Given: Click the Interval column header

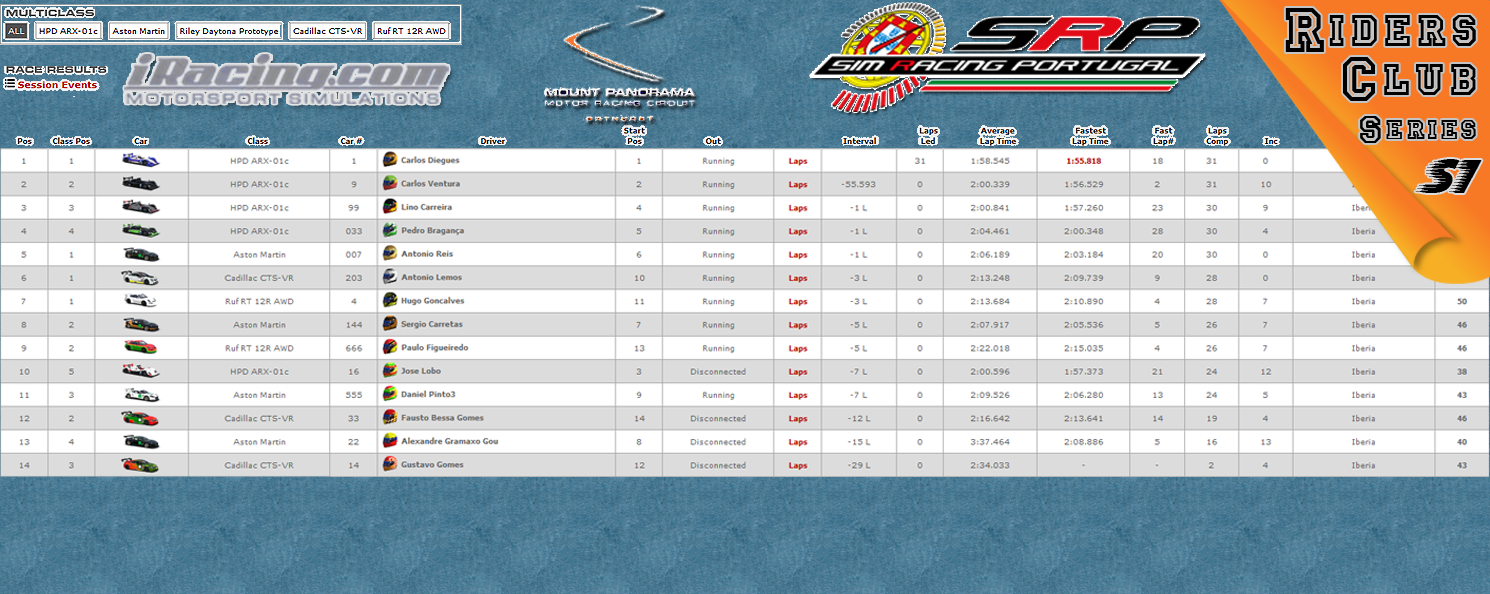Looking at the screenshot, I should (859, 141).
